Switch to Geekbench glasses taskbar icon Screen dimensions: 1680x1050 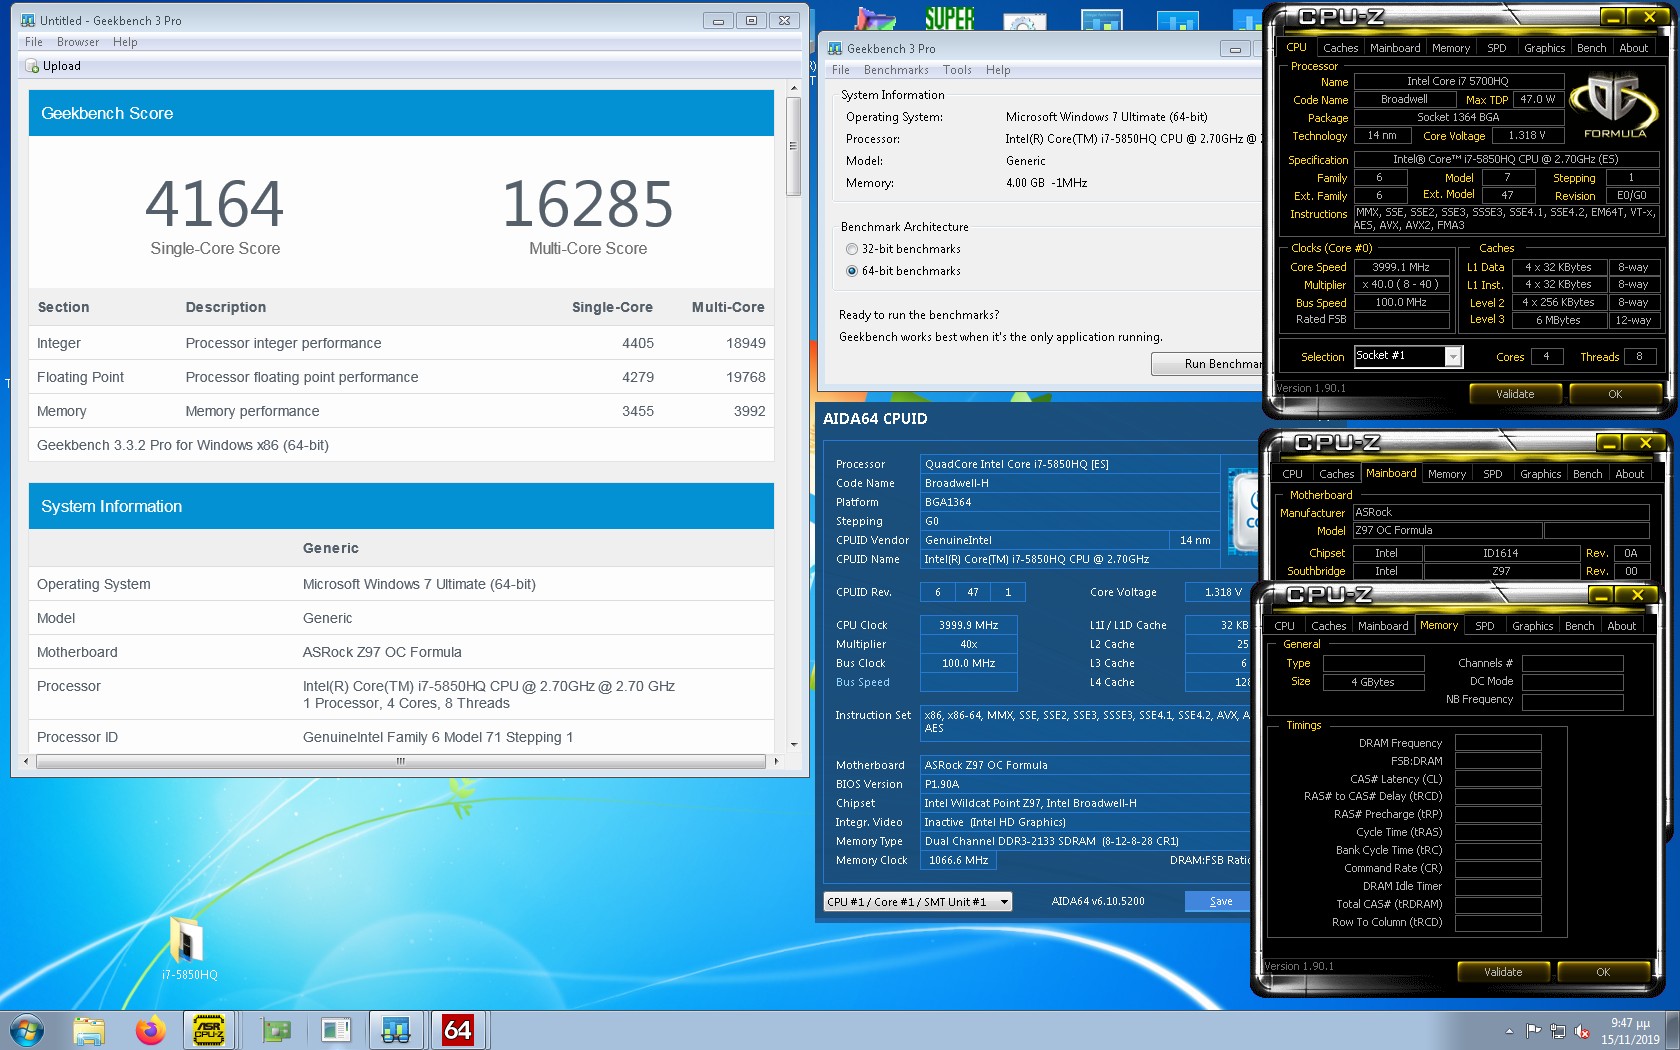(395, 1030)
